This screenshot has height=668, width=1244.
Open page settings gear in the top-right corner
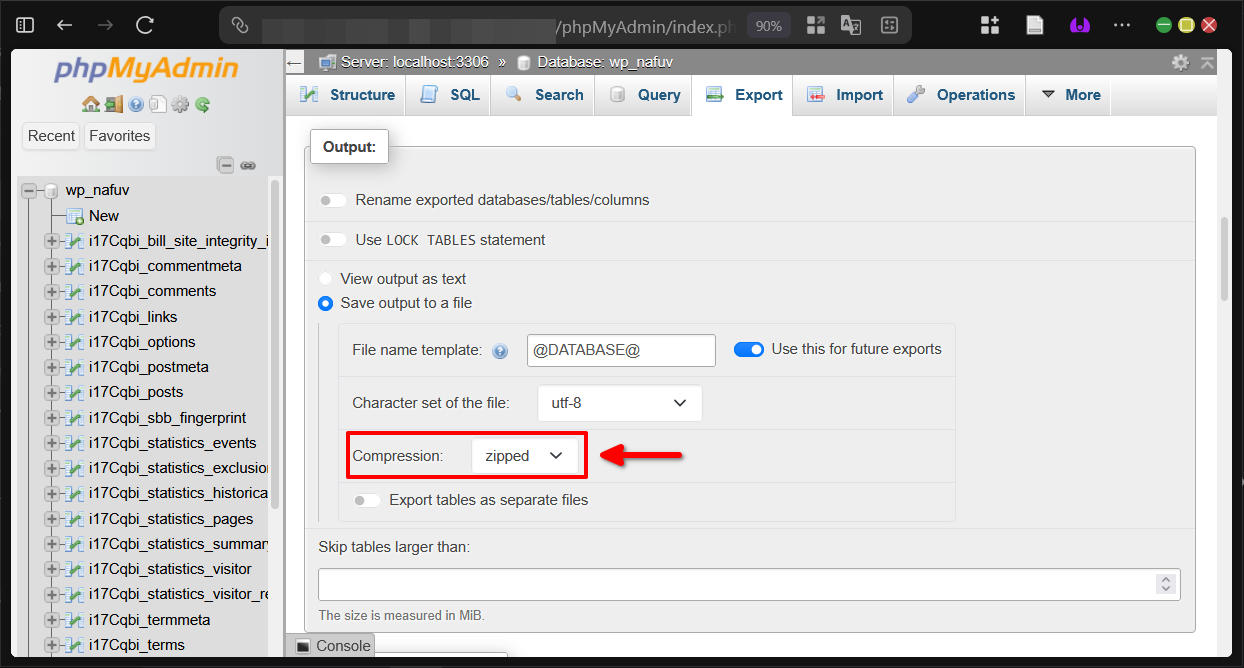(1181, 61)
